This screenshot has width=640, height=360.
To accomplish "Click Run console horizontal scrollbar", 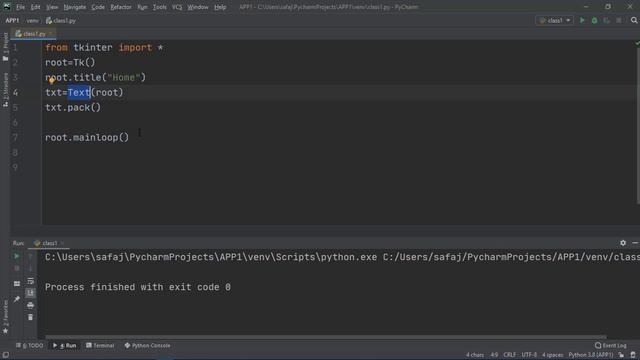I will [x=326, y=337].
